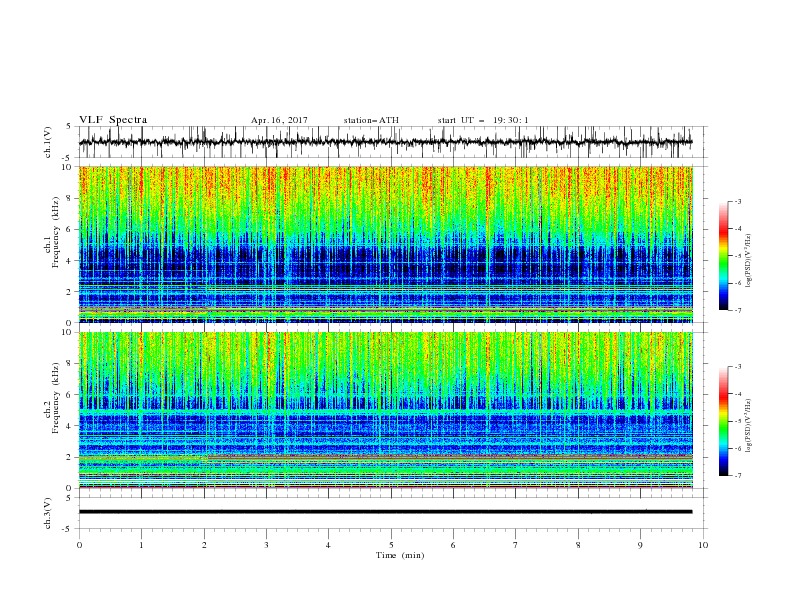This screenshot has width=792, height=612.
Task: Click the ch.2 panel color scale bar
Action: click(x=723, y=421)
